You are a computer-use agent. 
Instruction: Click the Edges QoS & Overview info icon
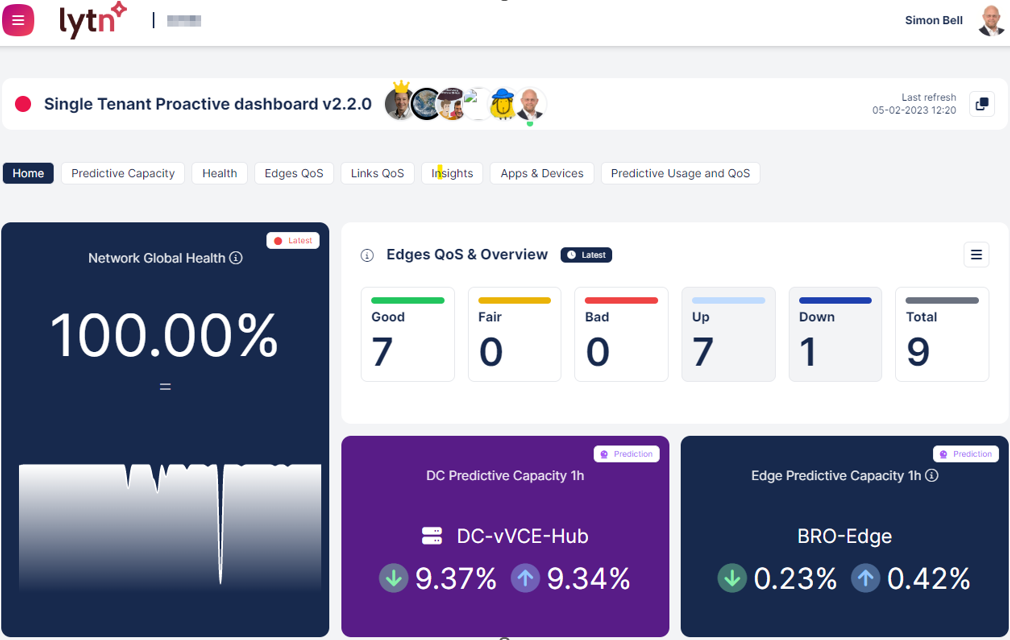tap(367, 255)
